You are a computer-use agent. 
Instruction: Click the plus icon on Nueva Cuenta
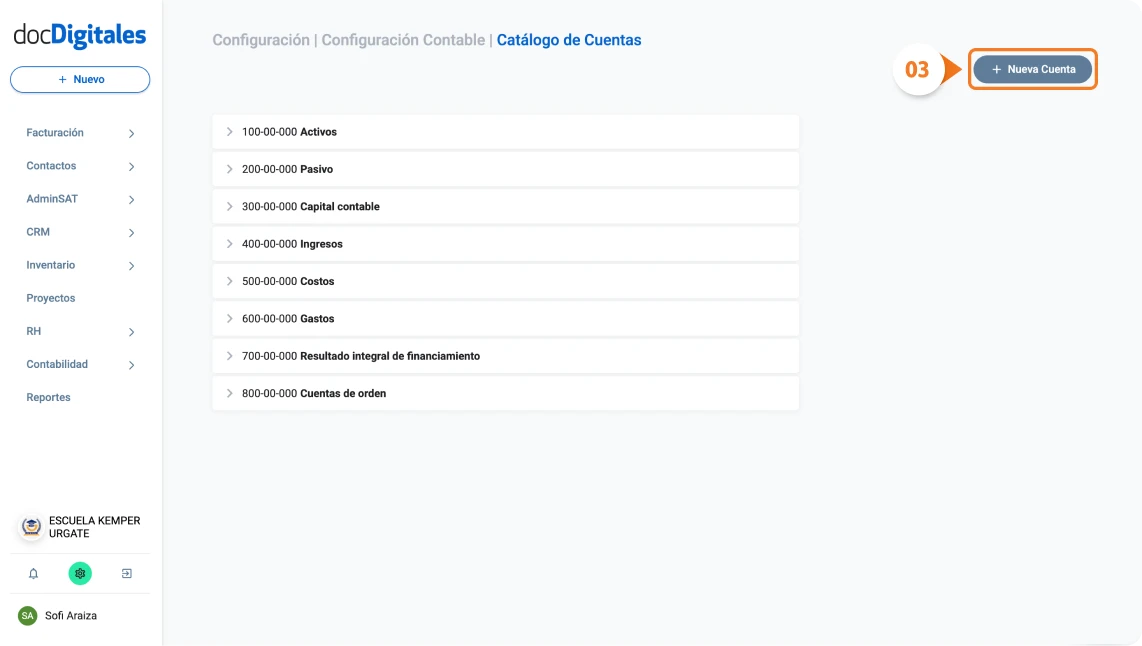996,69
